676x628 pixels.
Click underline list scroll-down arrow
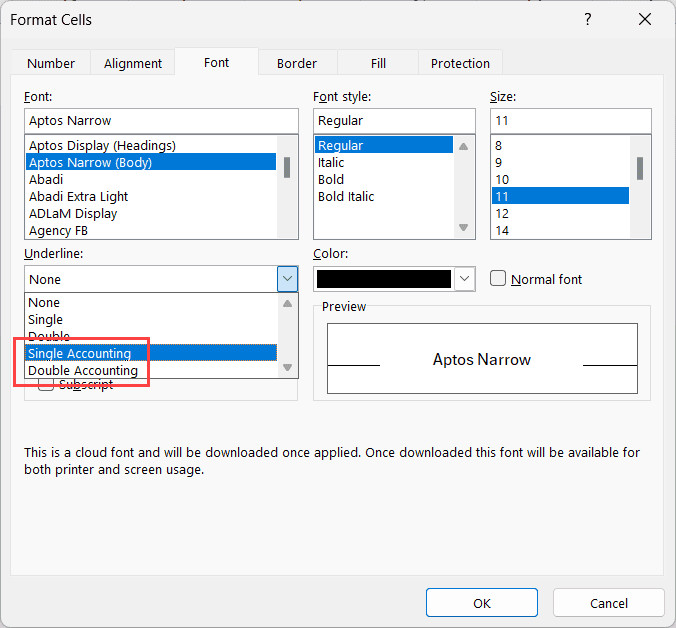pyautogui.click(x=287, y=367)
